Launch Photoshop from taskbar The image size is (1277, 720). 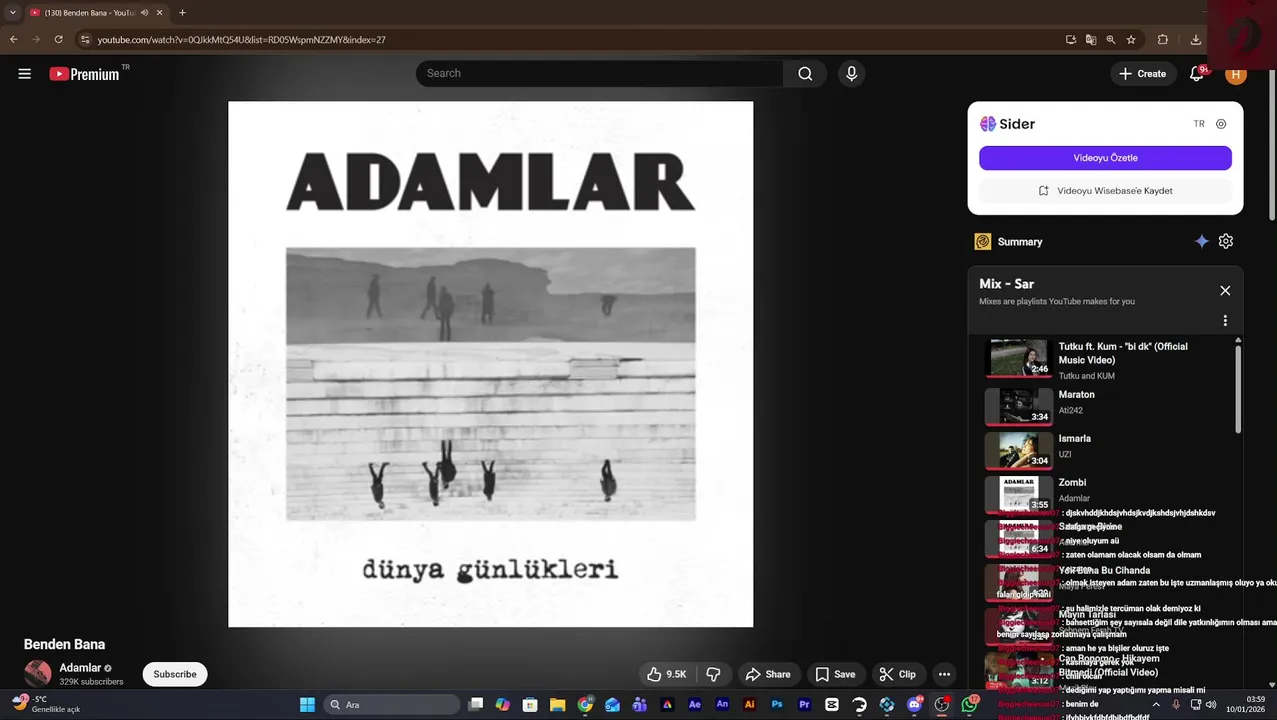pyautogui.click(x=777, y=704)
